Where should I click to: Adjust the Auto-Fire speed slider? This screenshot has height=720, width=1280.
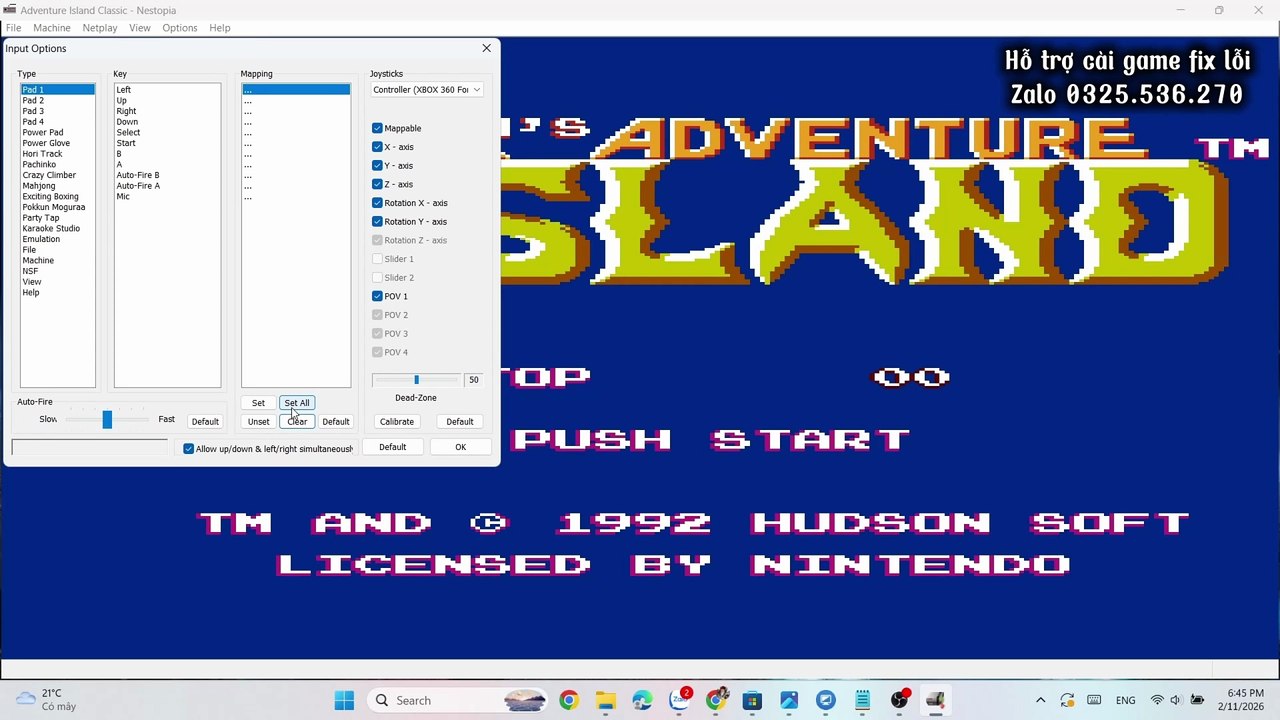tap(107, 420)
